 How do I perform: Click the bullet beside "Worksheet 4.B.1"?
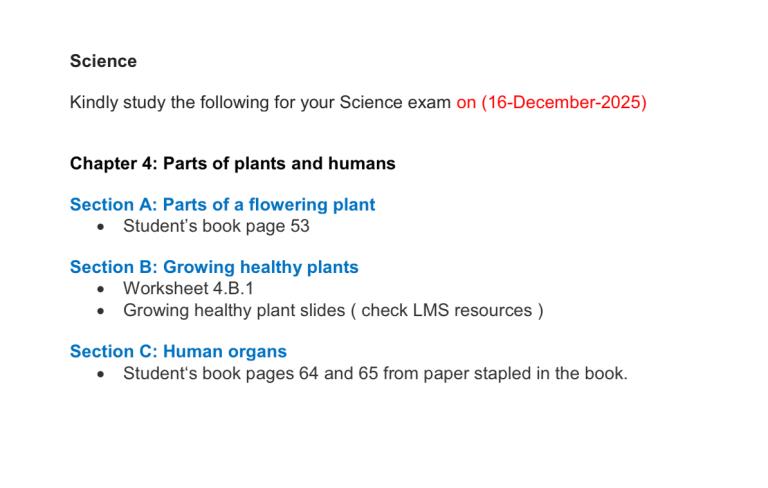(x=102, y=289)
